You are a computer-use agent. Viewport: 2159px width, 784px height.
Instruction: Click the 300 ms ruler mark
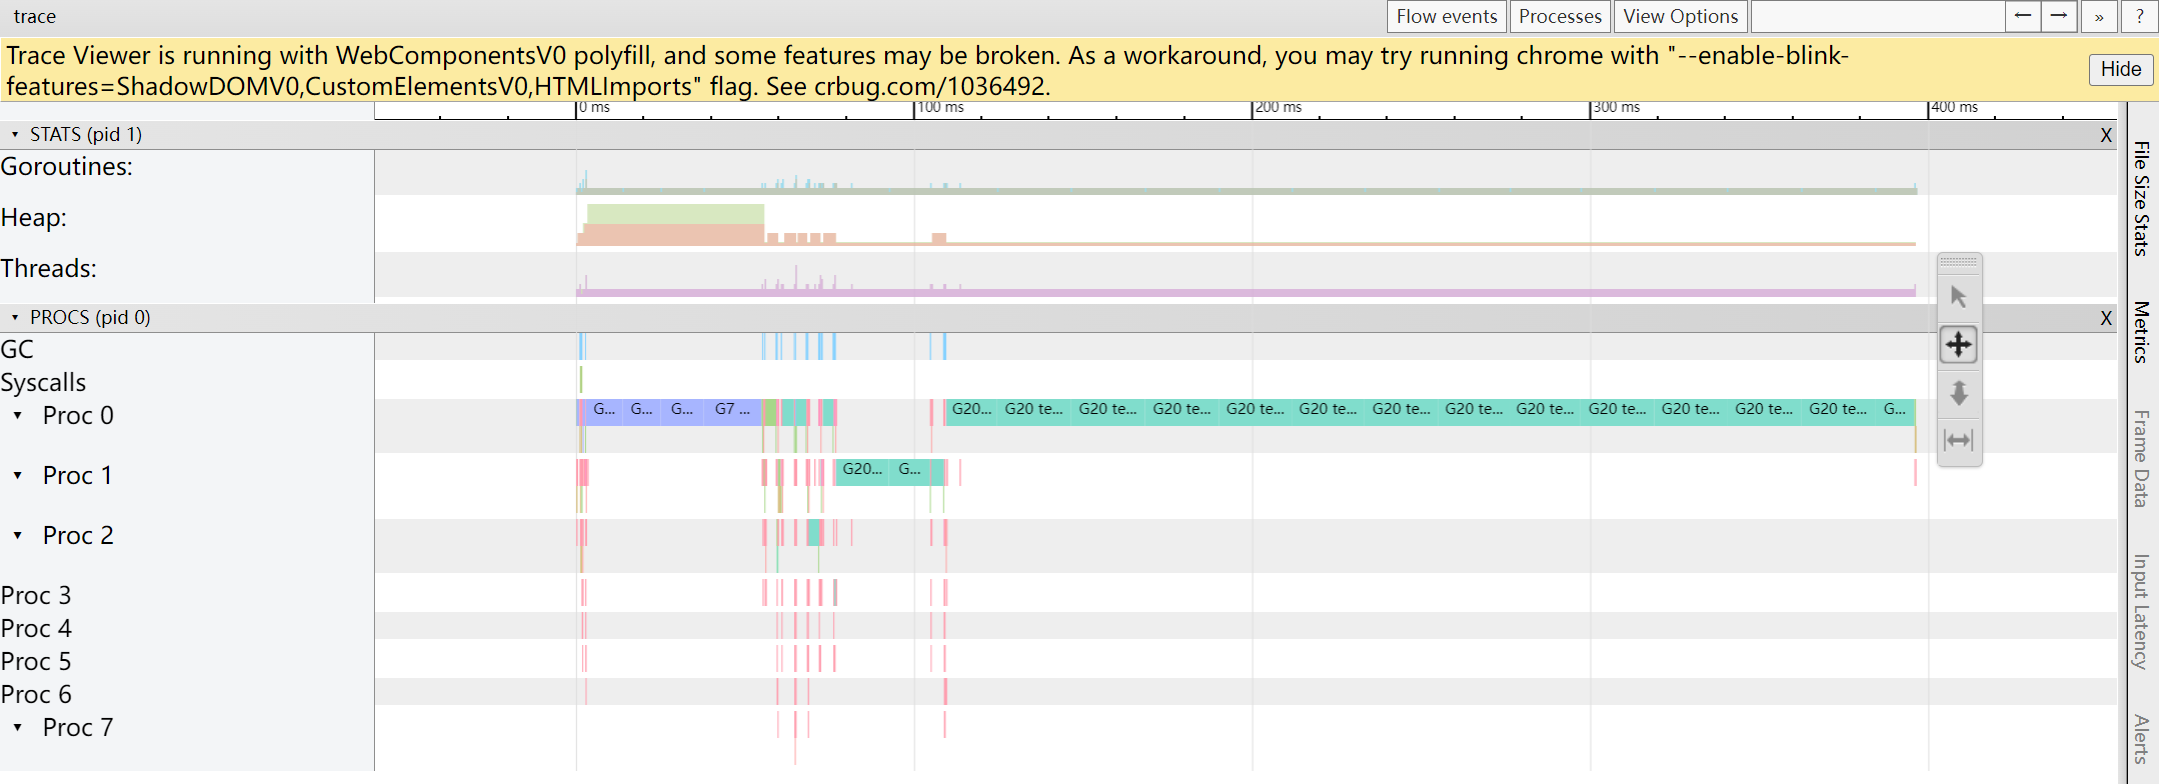[1616, 108]
